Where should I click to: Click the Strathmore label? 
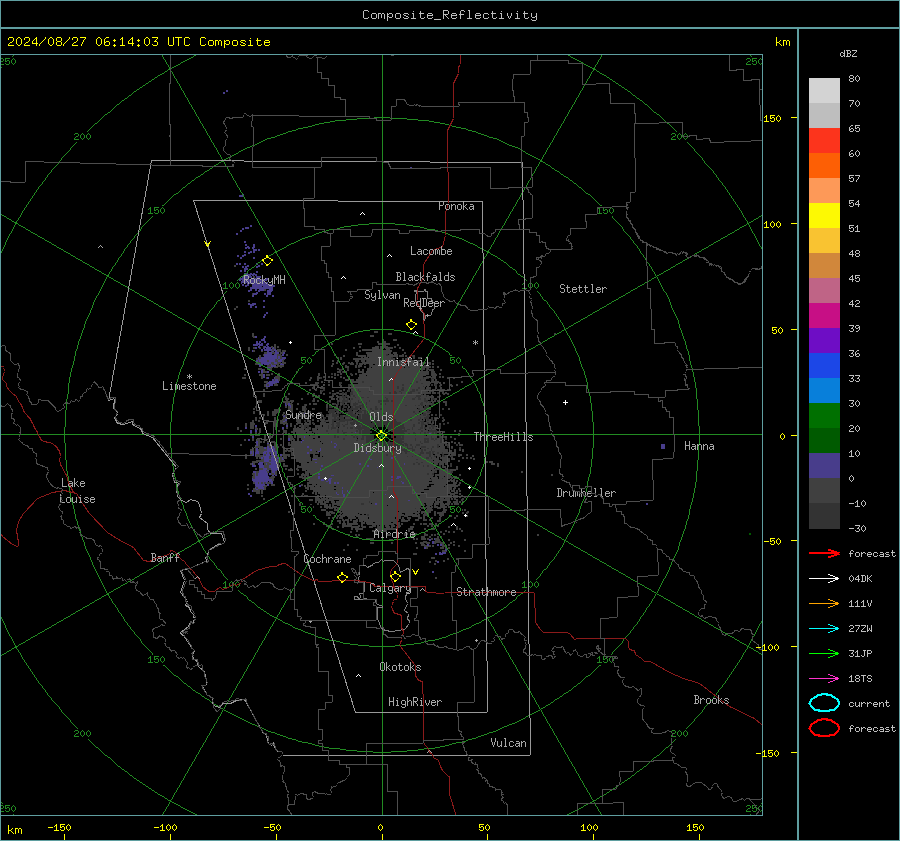click(x=486, y=592)
